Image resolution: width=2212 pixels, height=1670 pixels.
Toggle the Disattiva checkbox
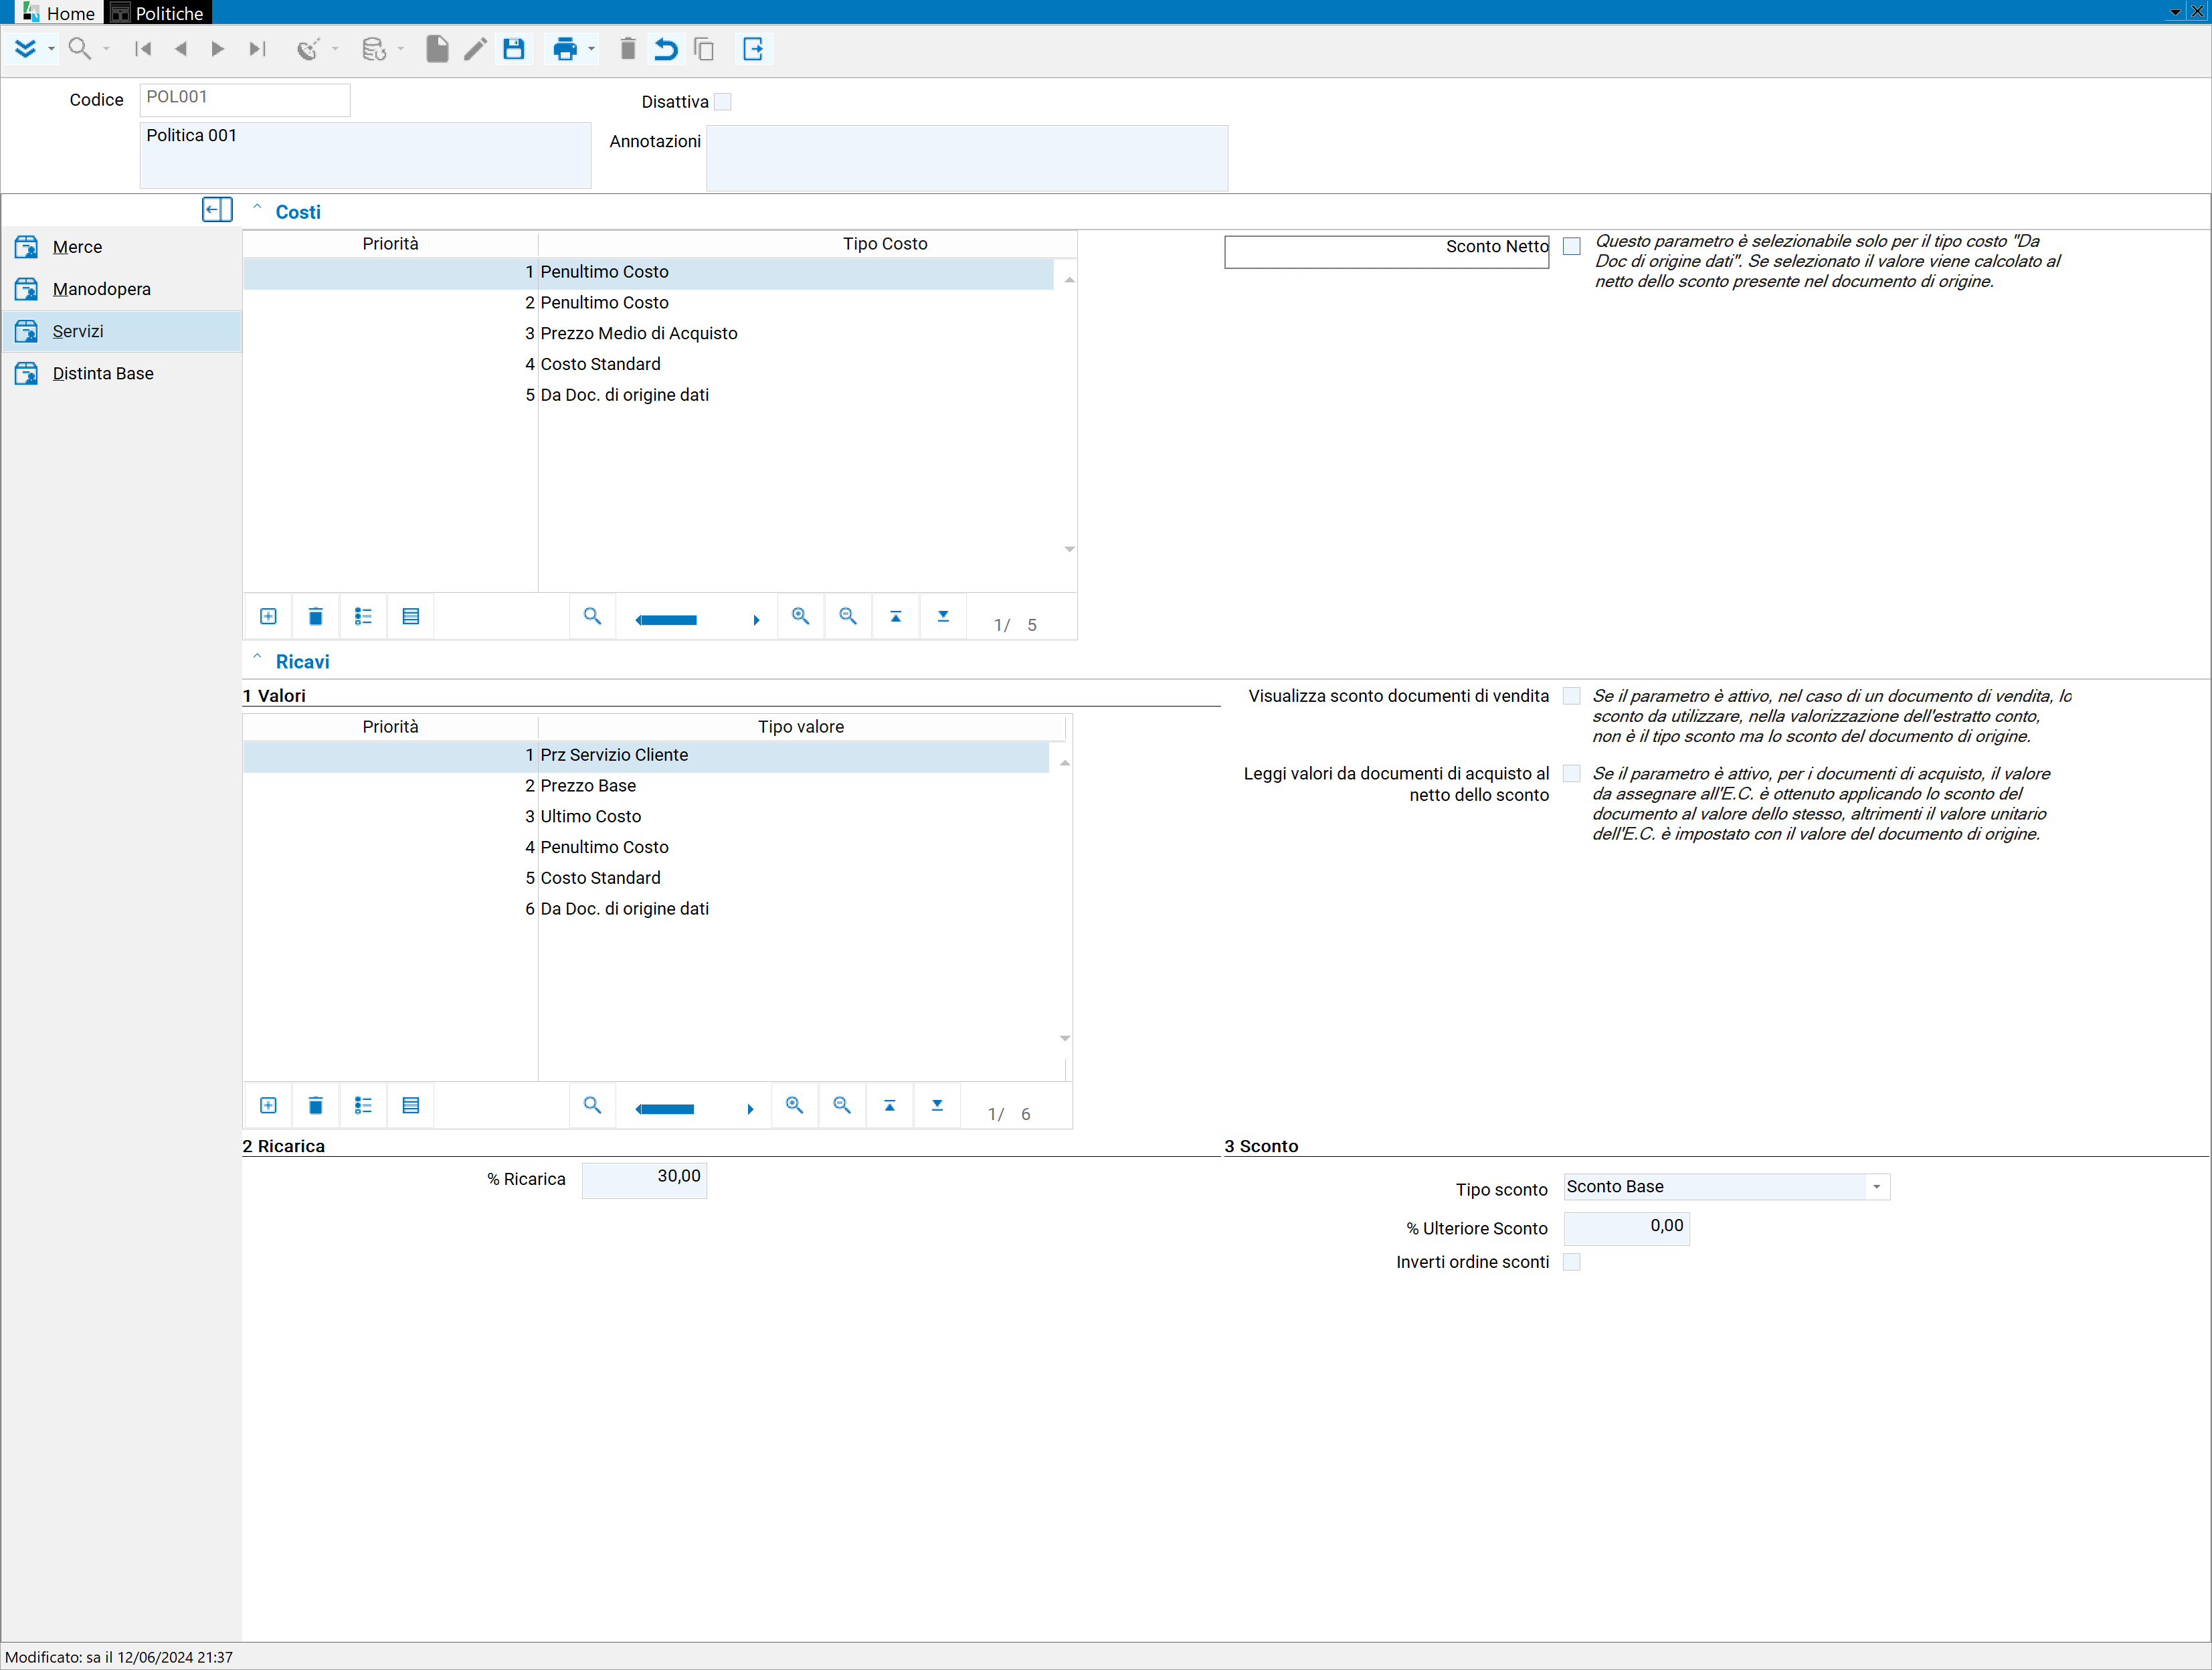(723, 102)
